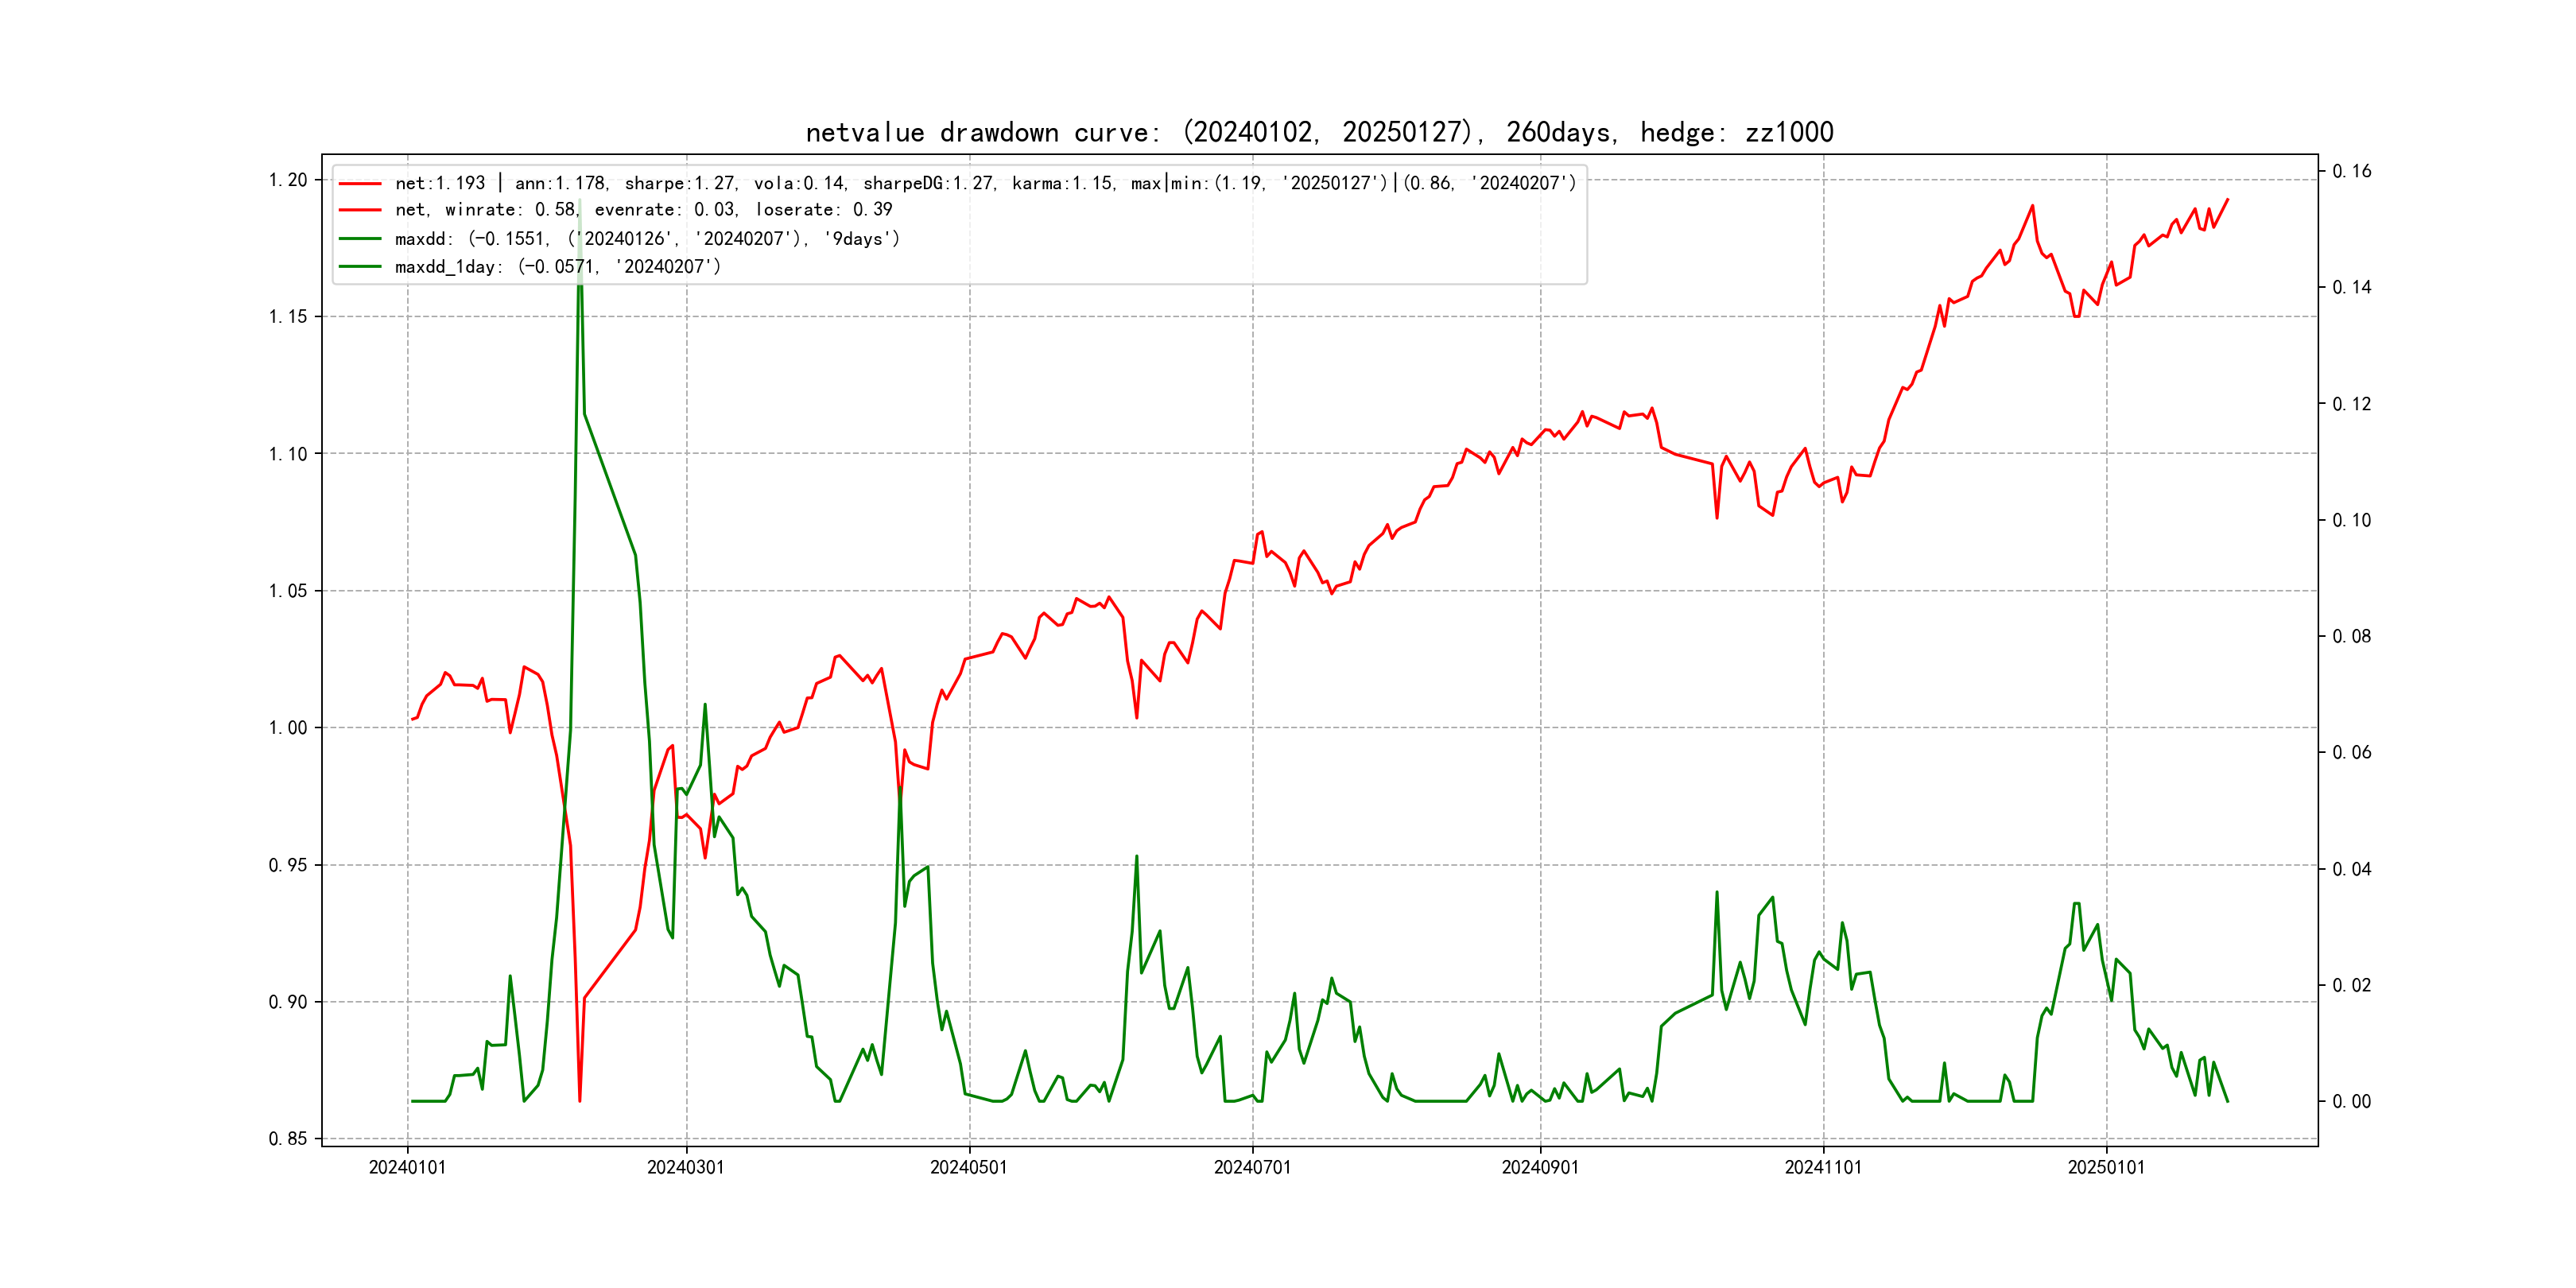
Task: Click the 0.08 right y-axis label
Action: click(2351, 636)
